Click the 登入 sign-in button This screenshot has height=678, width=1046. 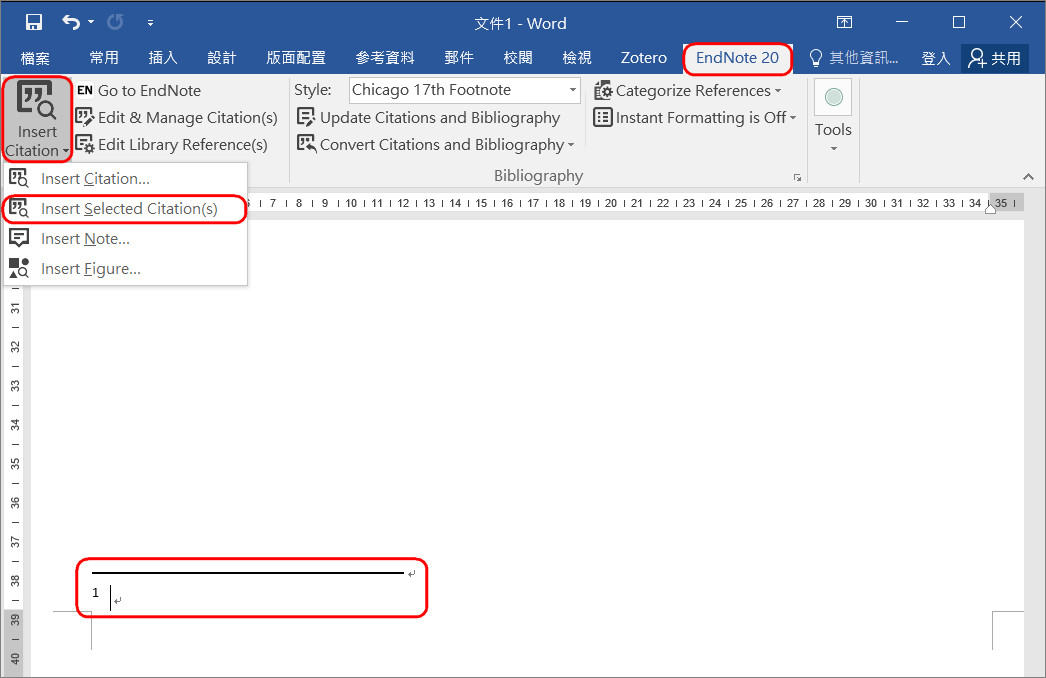point(935,58)
